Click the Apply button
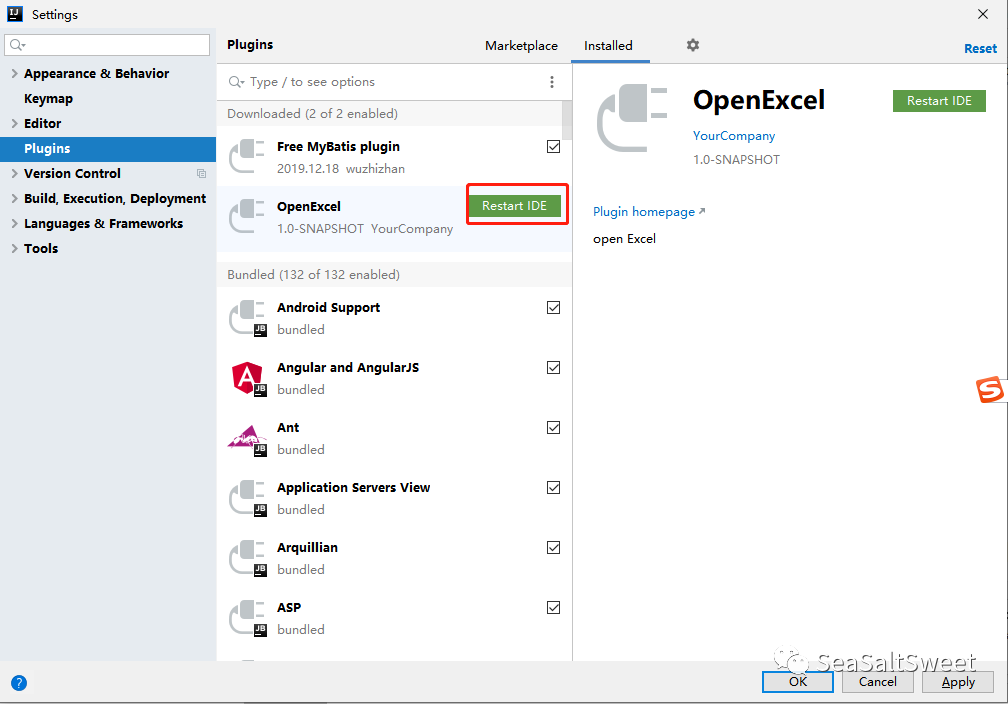Viewport: 1008px width, 704px height. point(958,682)
